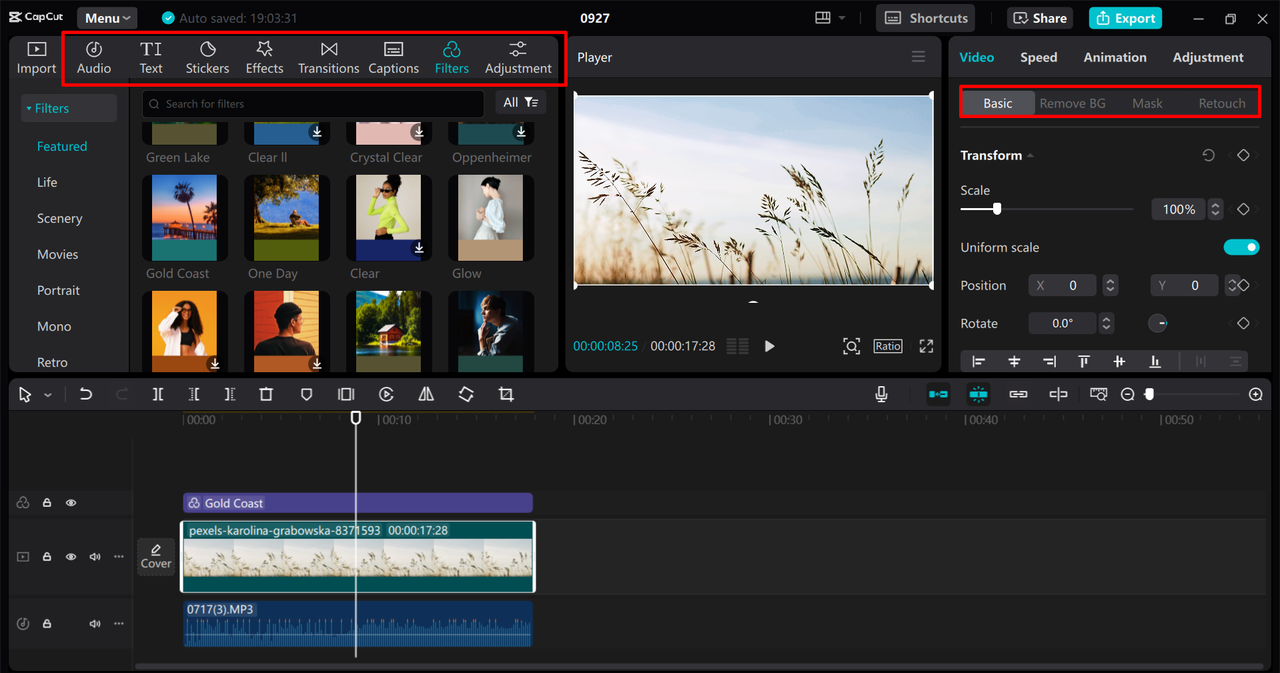Select the Retouch sub-tab
The width and height of the screenshot is (1280, 673).
(1222, 103)
